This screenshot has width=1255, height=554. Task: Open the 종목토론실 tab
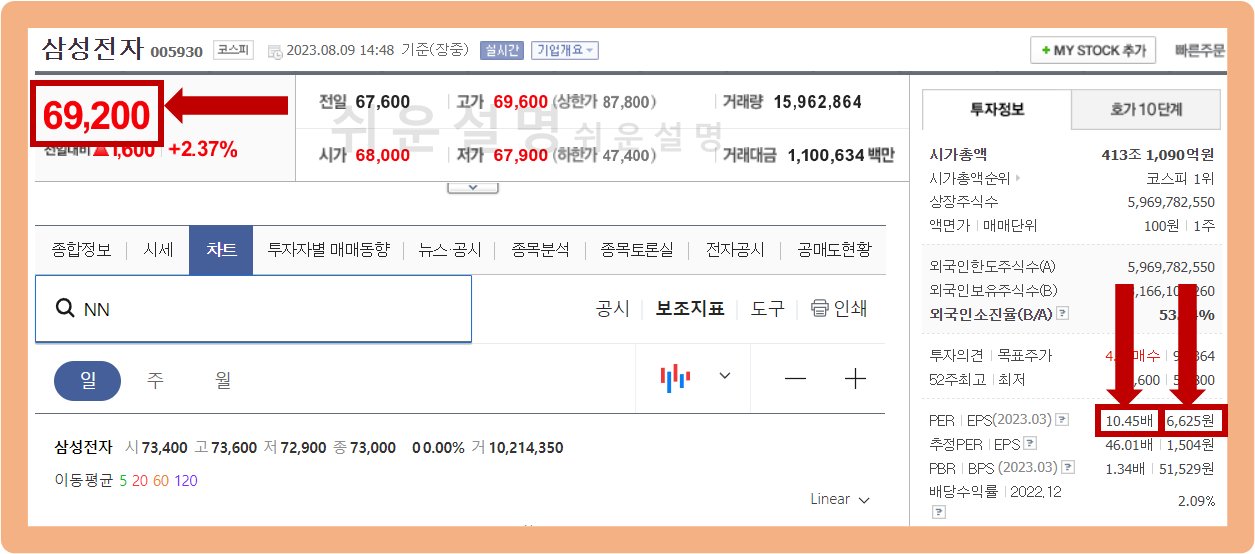(x=637, y=250)
